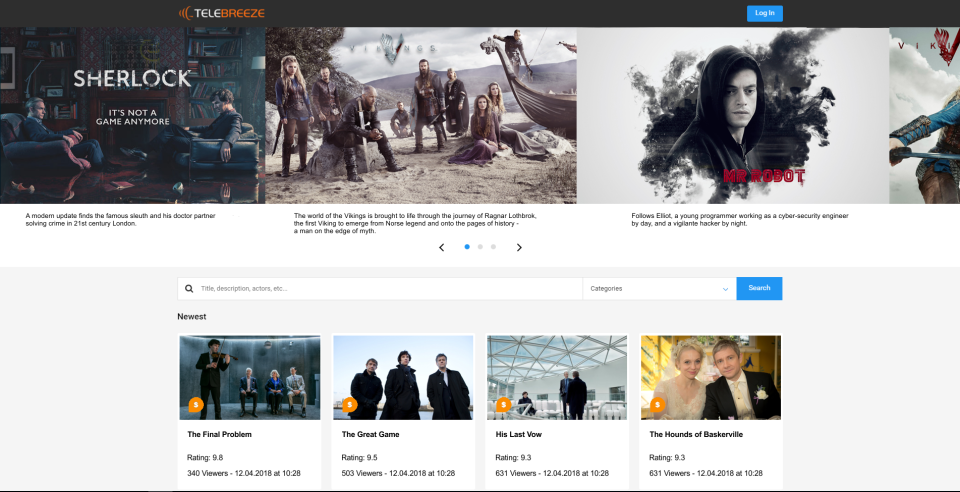Click the Log In button
Viewport: 960px width, 492px height.
(x=765, y=13)
